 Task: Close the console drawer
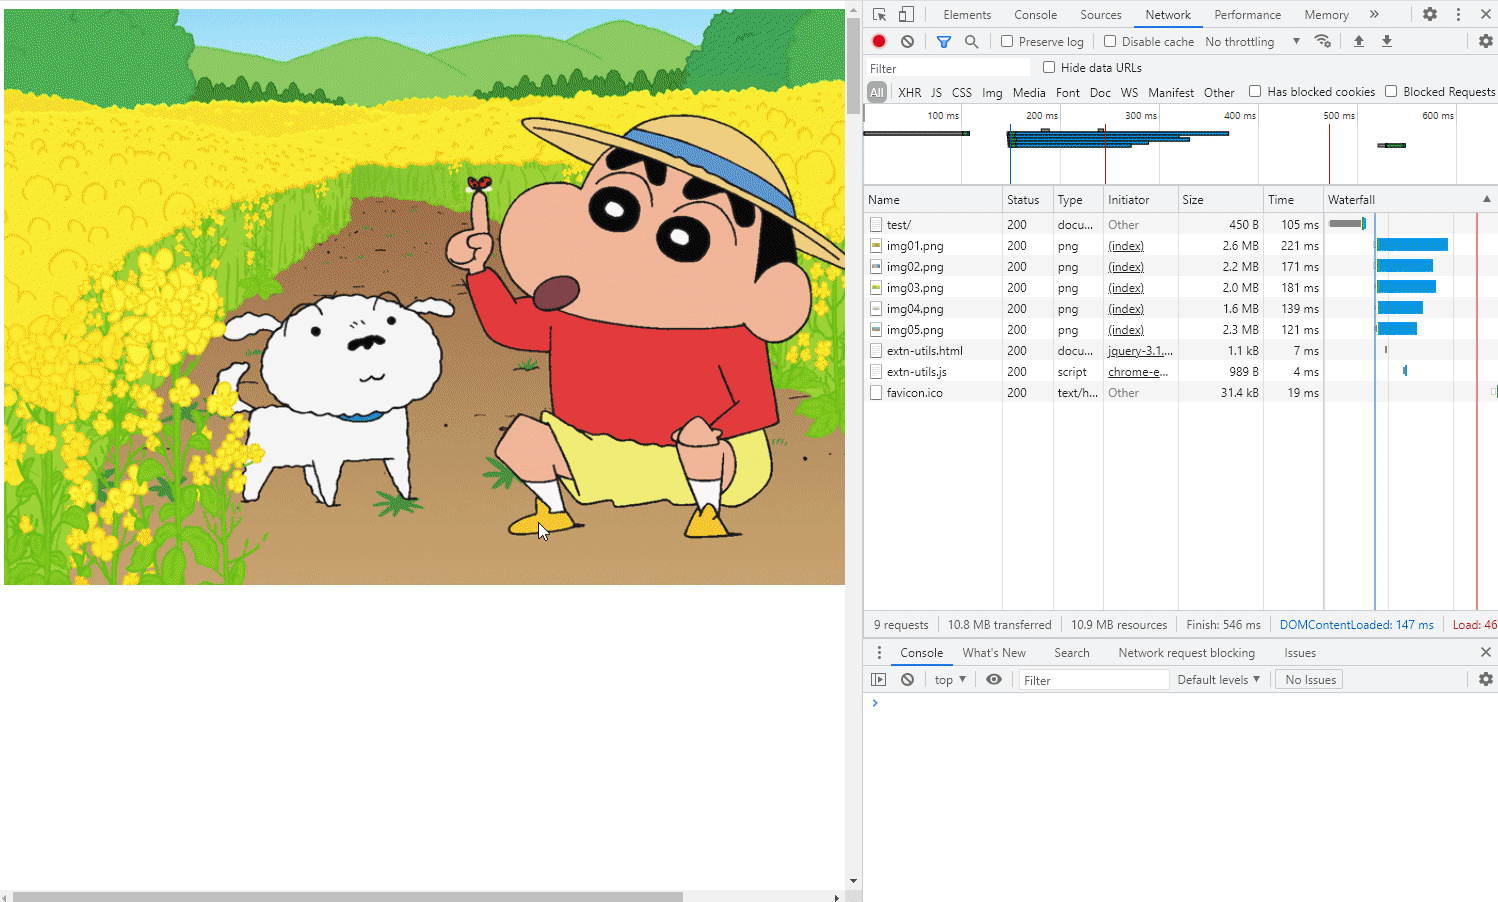tap(1486, 652)
